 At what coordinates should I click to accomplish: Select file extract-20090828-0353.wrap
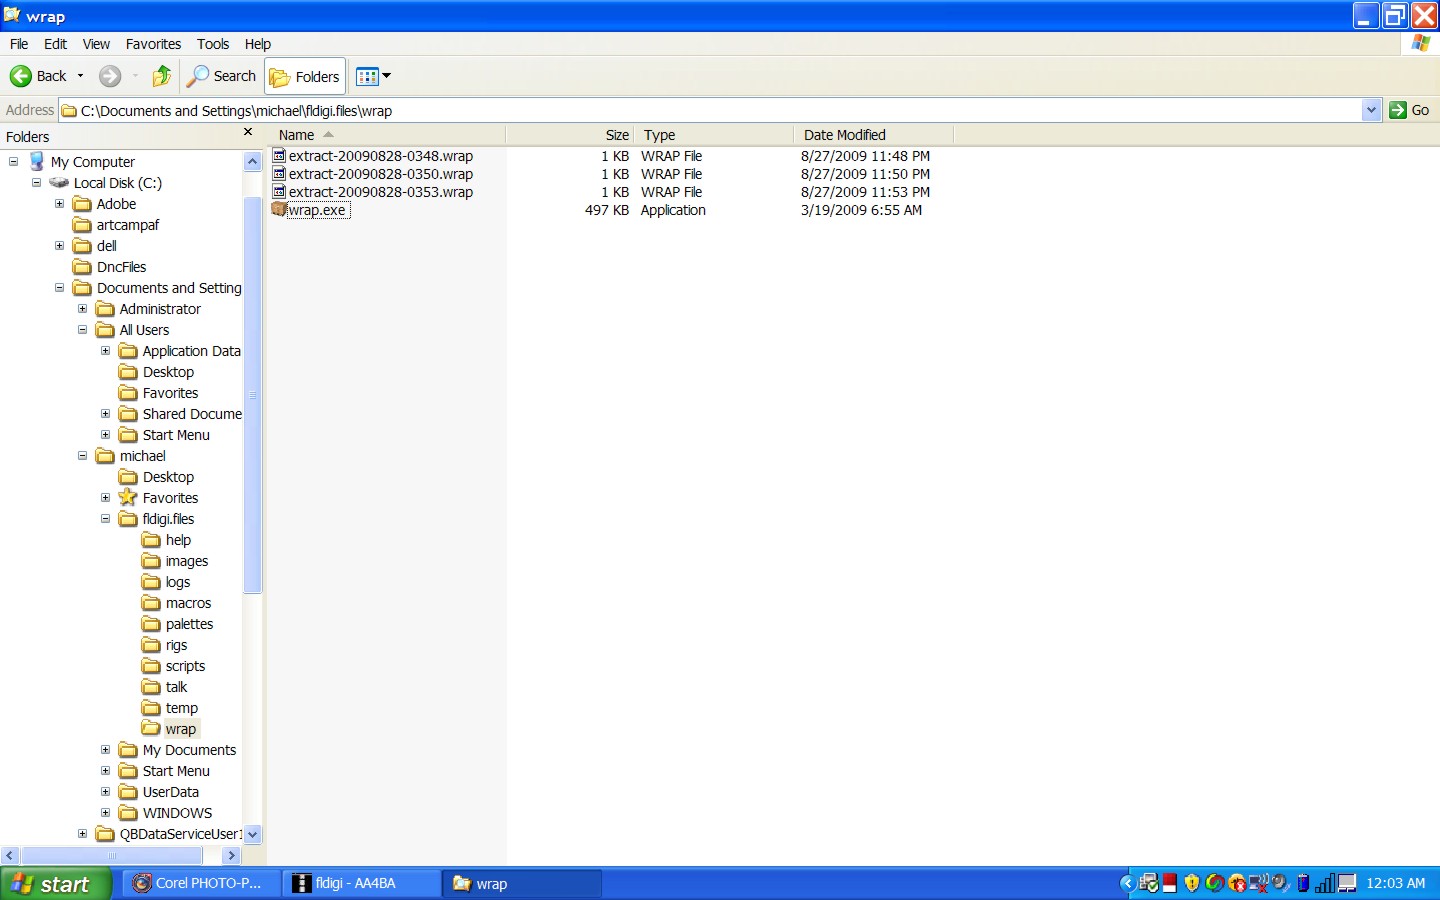pyautogui.click(x=380, y=192)
